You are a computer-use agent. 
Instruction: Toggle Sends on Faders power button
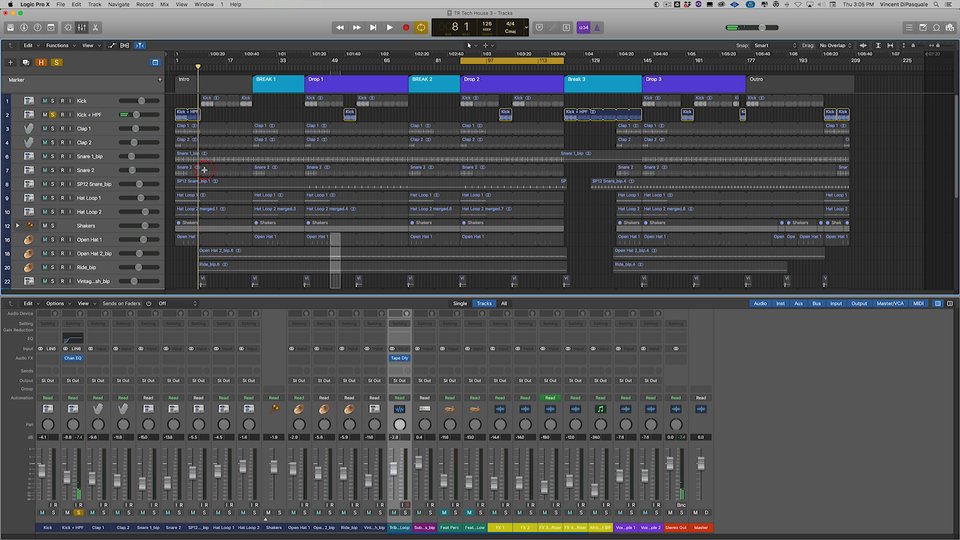[149, 304]
